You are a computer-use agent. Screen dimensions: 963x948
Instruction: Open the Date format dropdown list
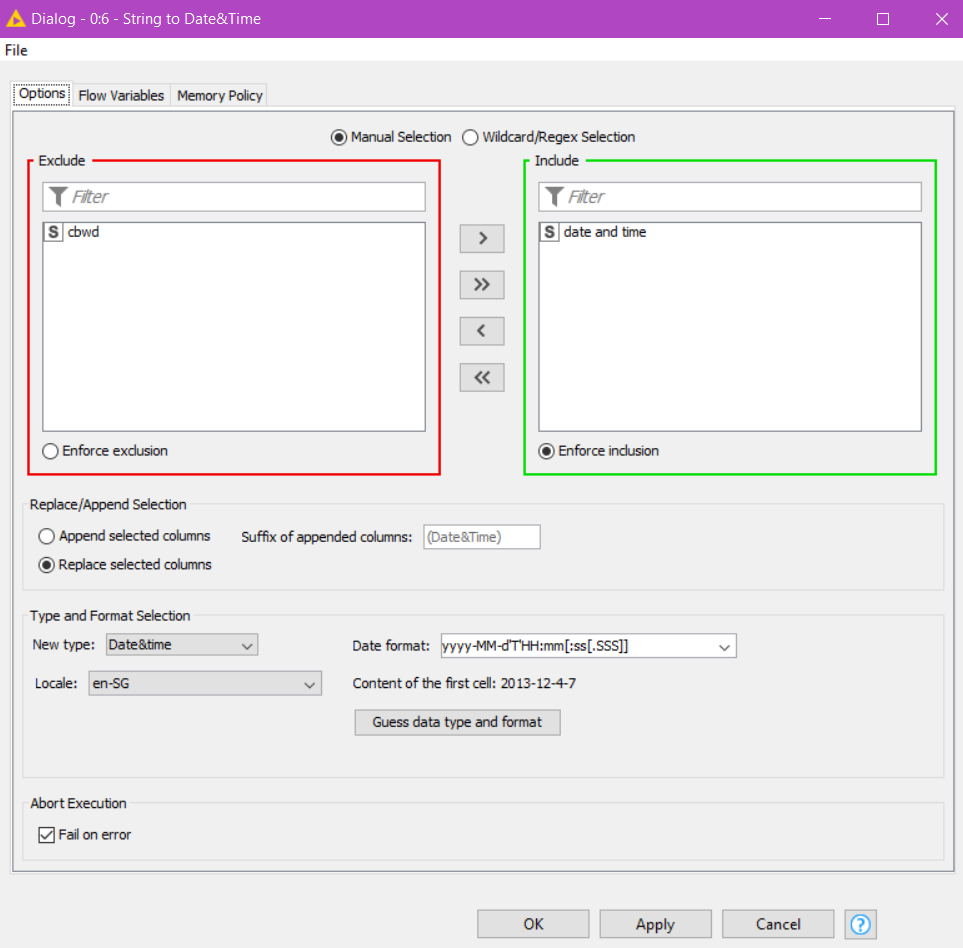(725, 647)
